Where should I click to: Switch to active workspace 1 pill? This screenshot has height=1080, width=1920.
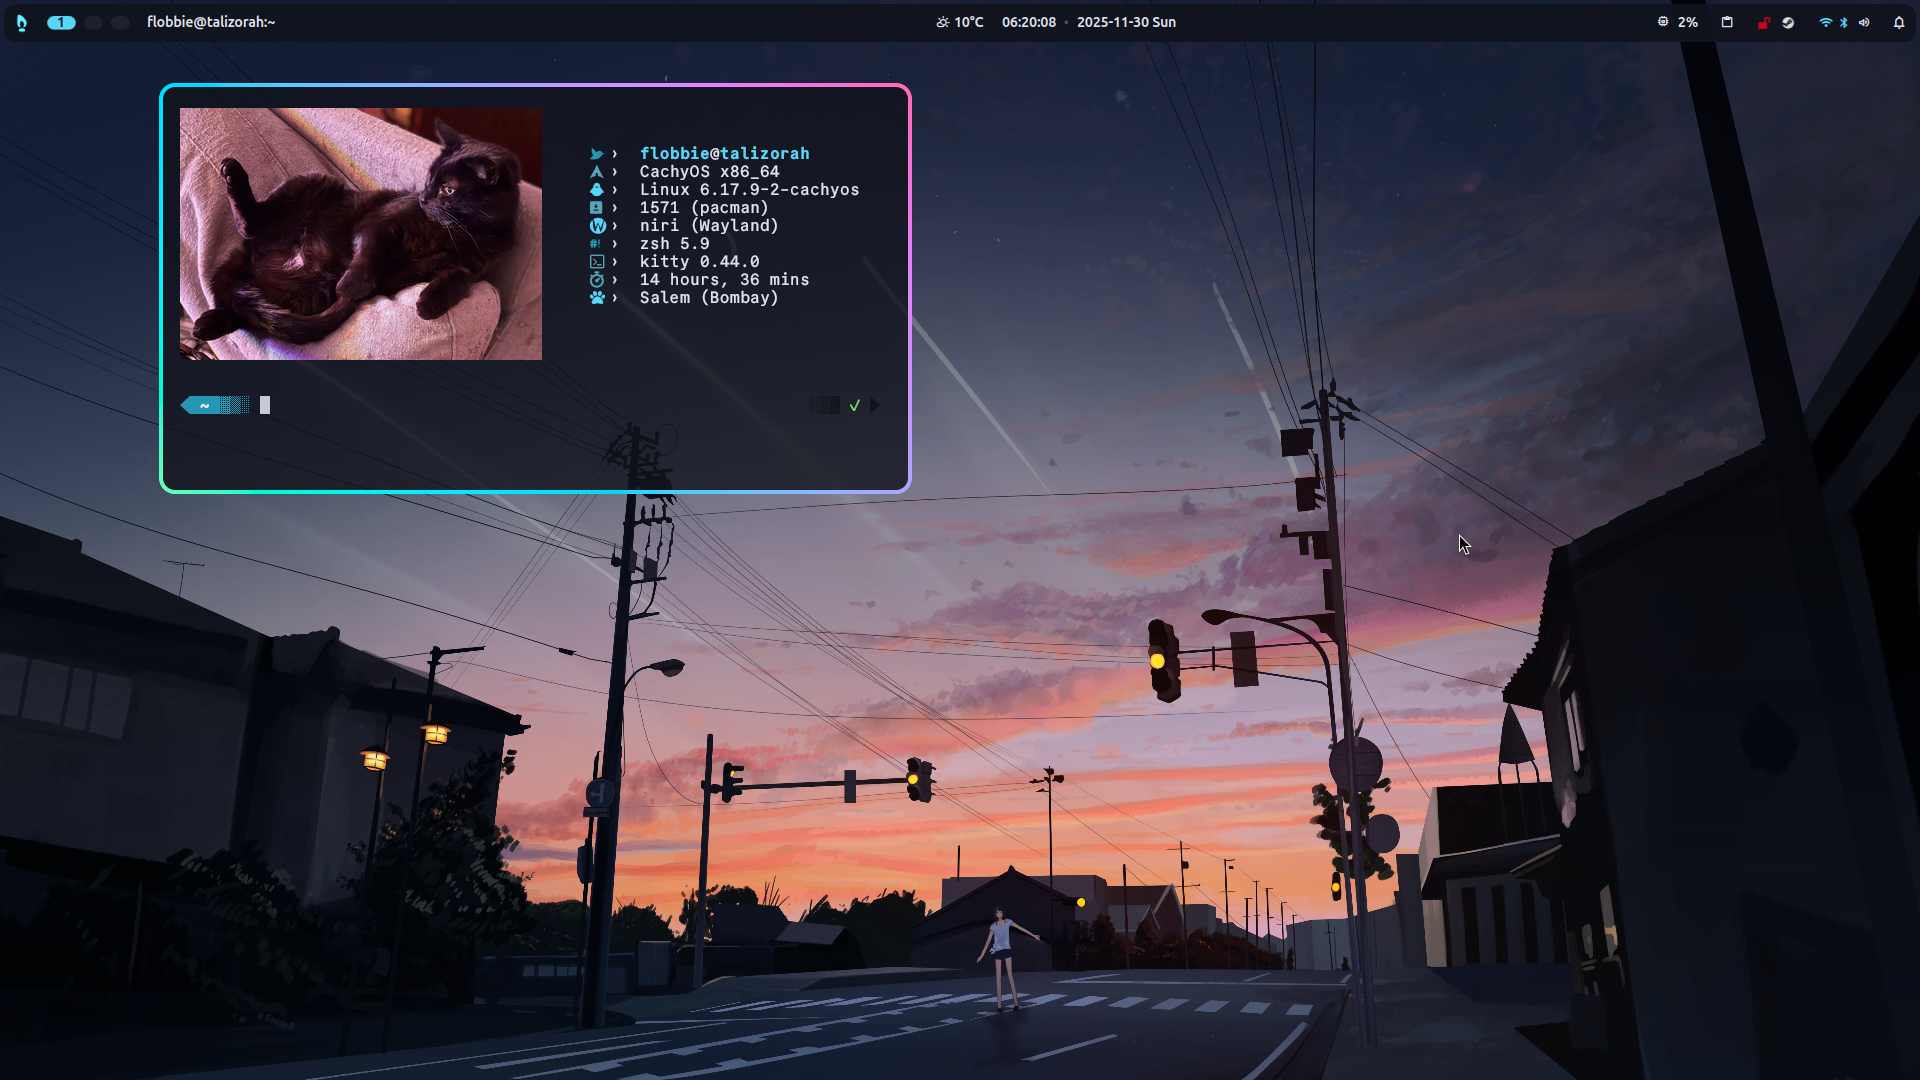click(x=61, y=22)
